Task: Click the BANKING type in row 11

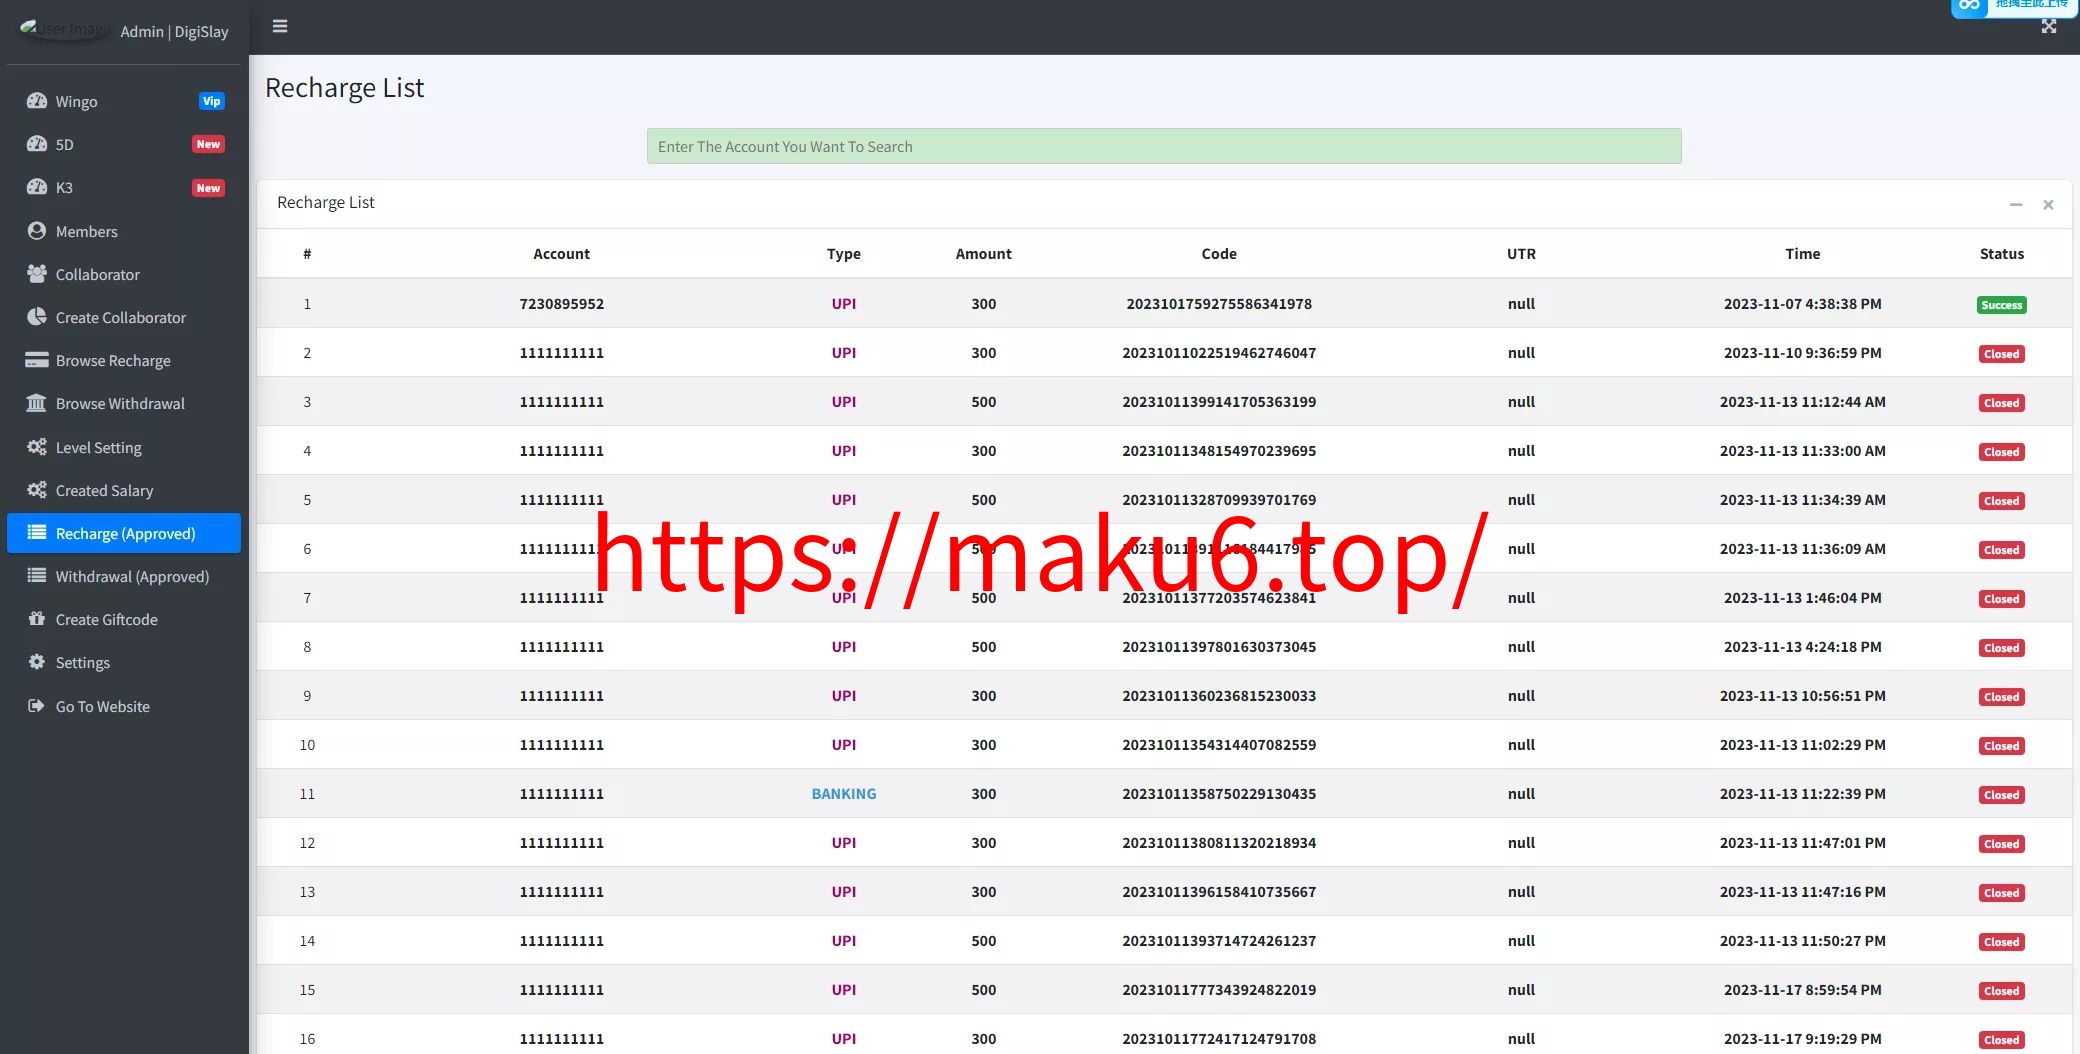Action: [844, 794]
